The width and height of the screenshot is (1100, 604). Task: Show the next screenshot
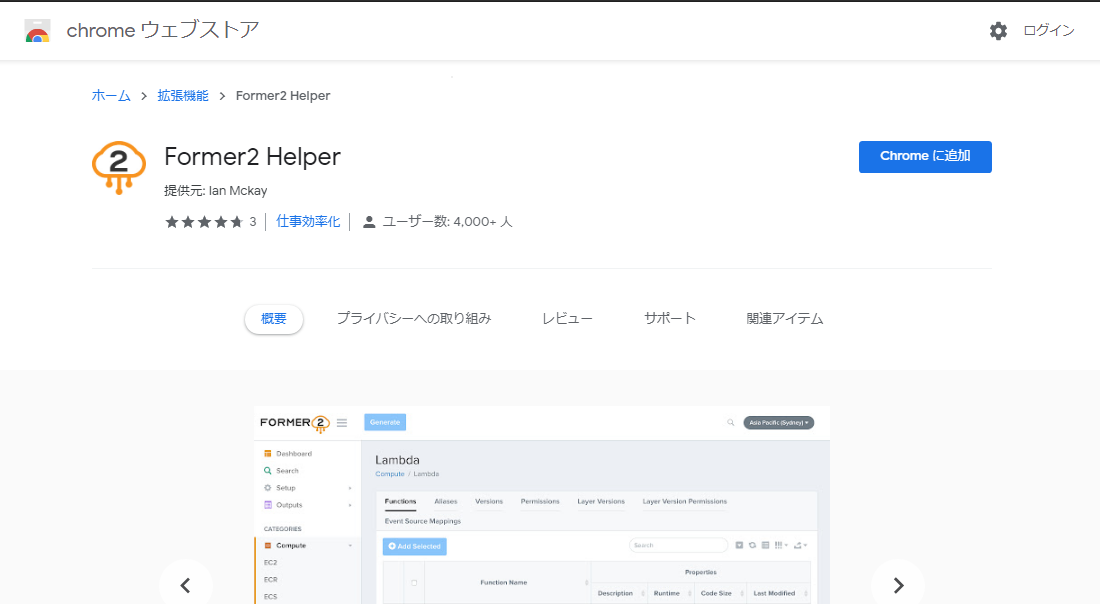[x=898, y=585]
